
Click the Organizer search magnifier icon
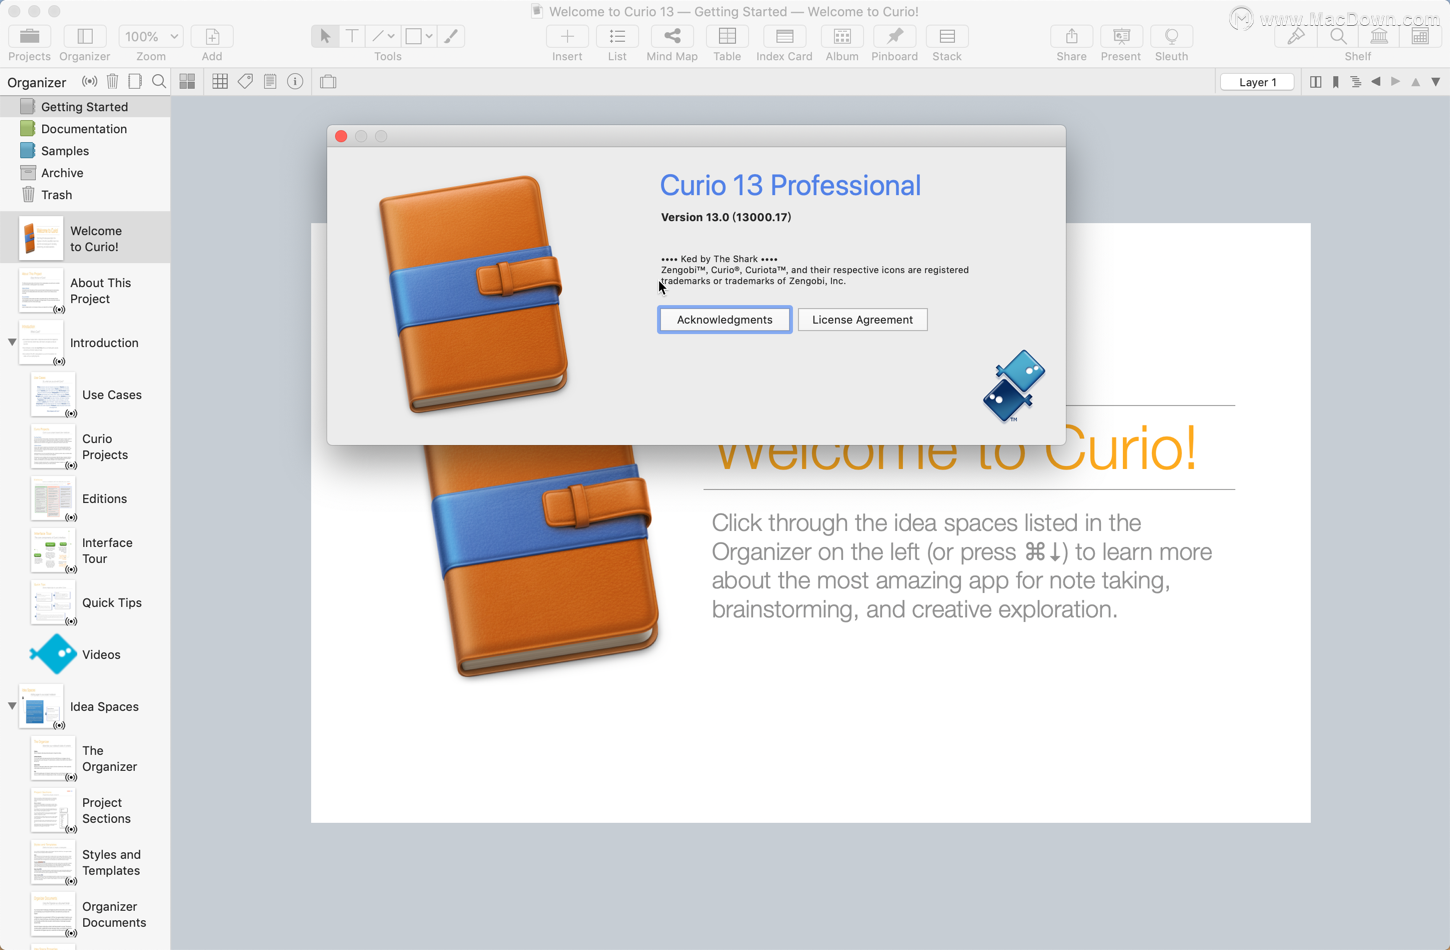[x=159, y=82]
